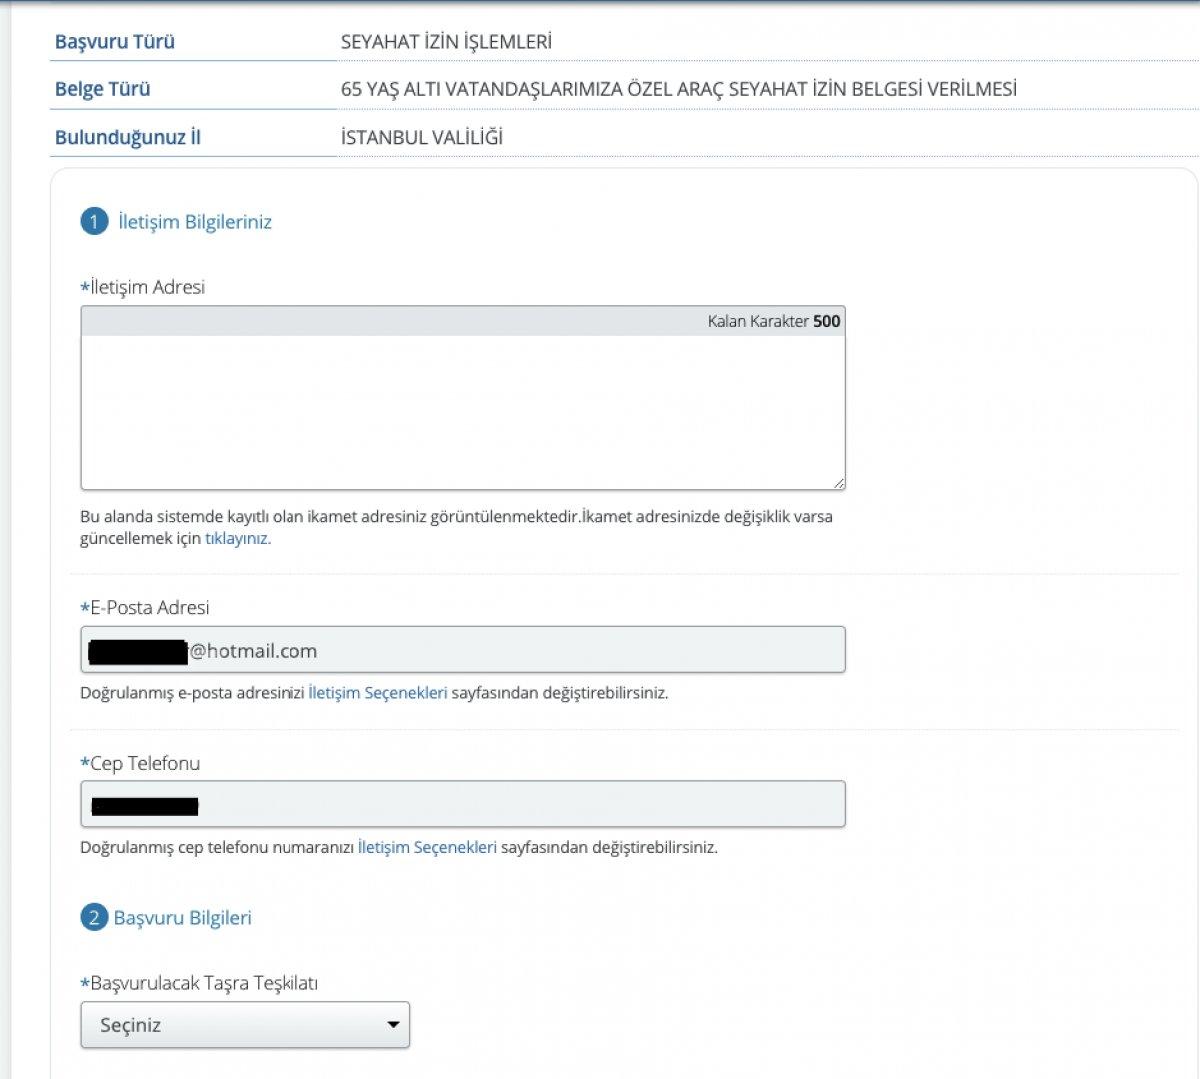
Task: Select the İletişim Bilgileriniz section heading
Action: point(195,222)
